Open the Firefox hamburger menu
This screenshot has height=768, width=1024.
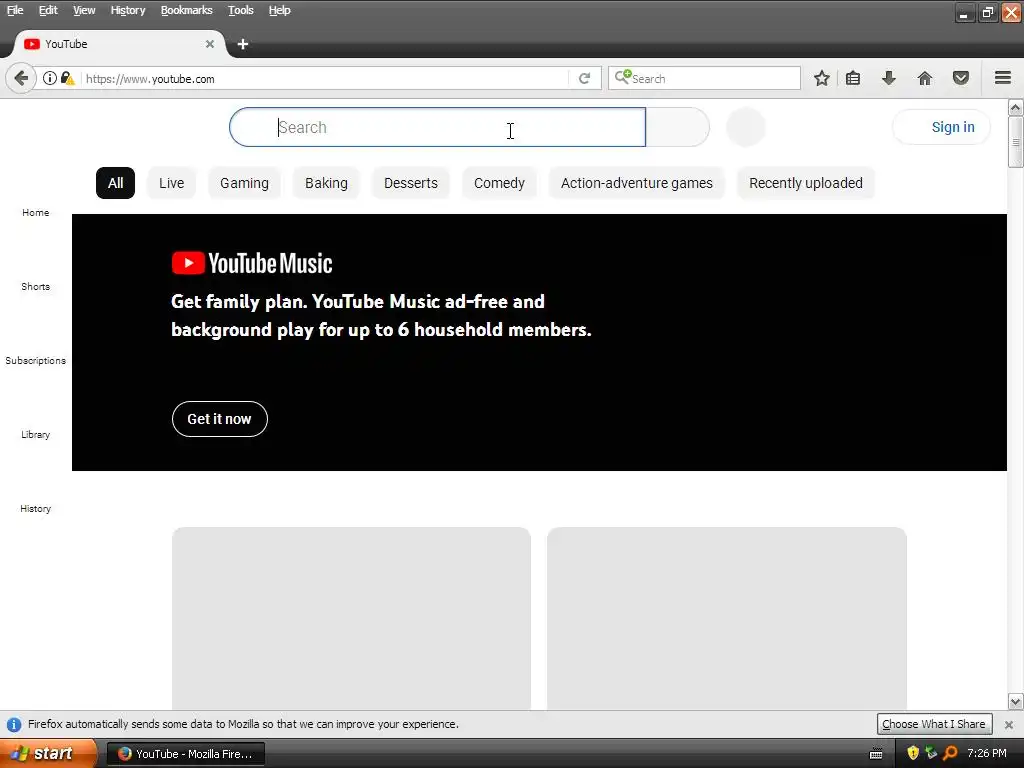[1003, 78]
